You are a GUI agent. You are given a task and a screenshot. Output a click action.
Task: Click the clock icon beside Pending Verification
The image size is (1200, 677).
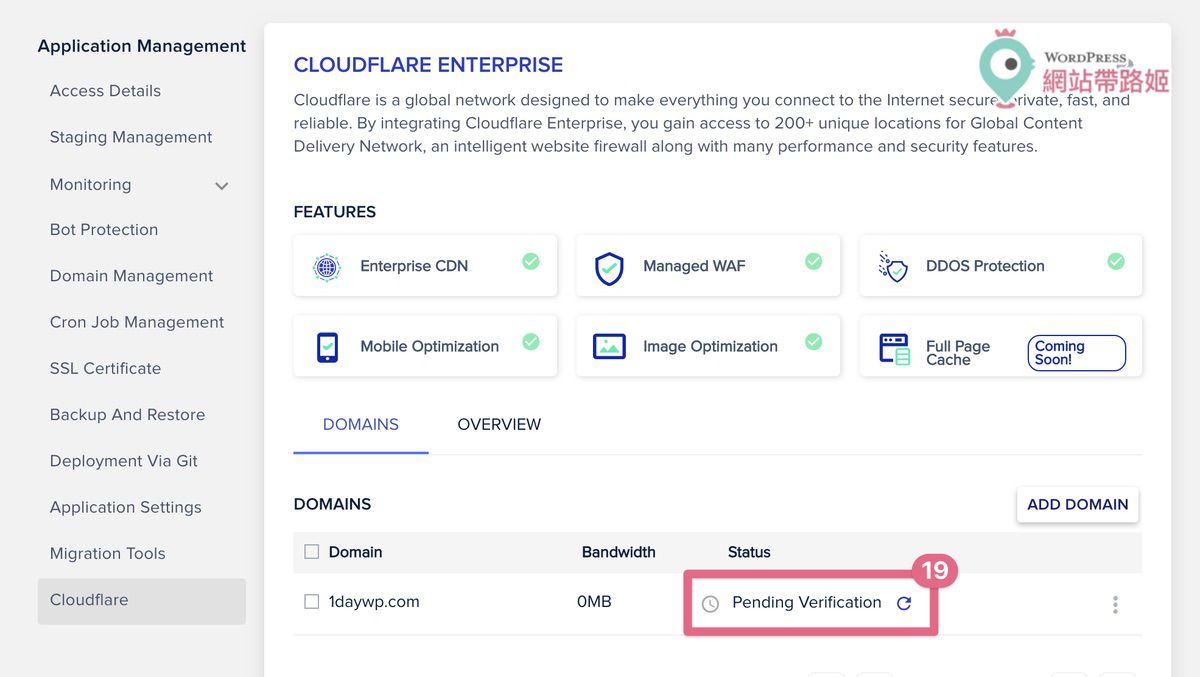(x=710, y=604)
